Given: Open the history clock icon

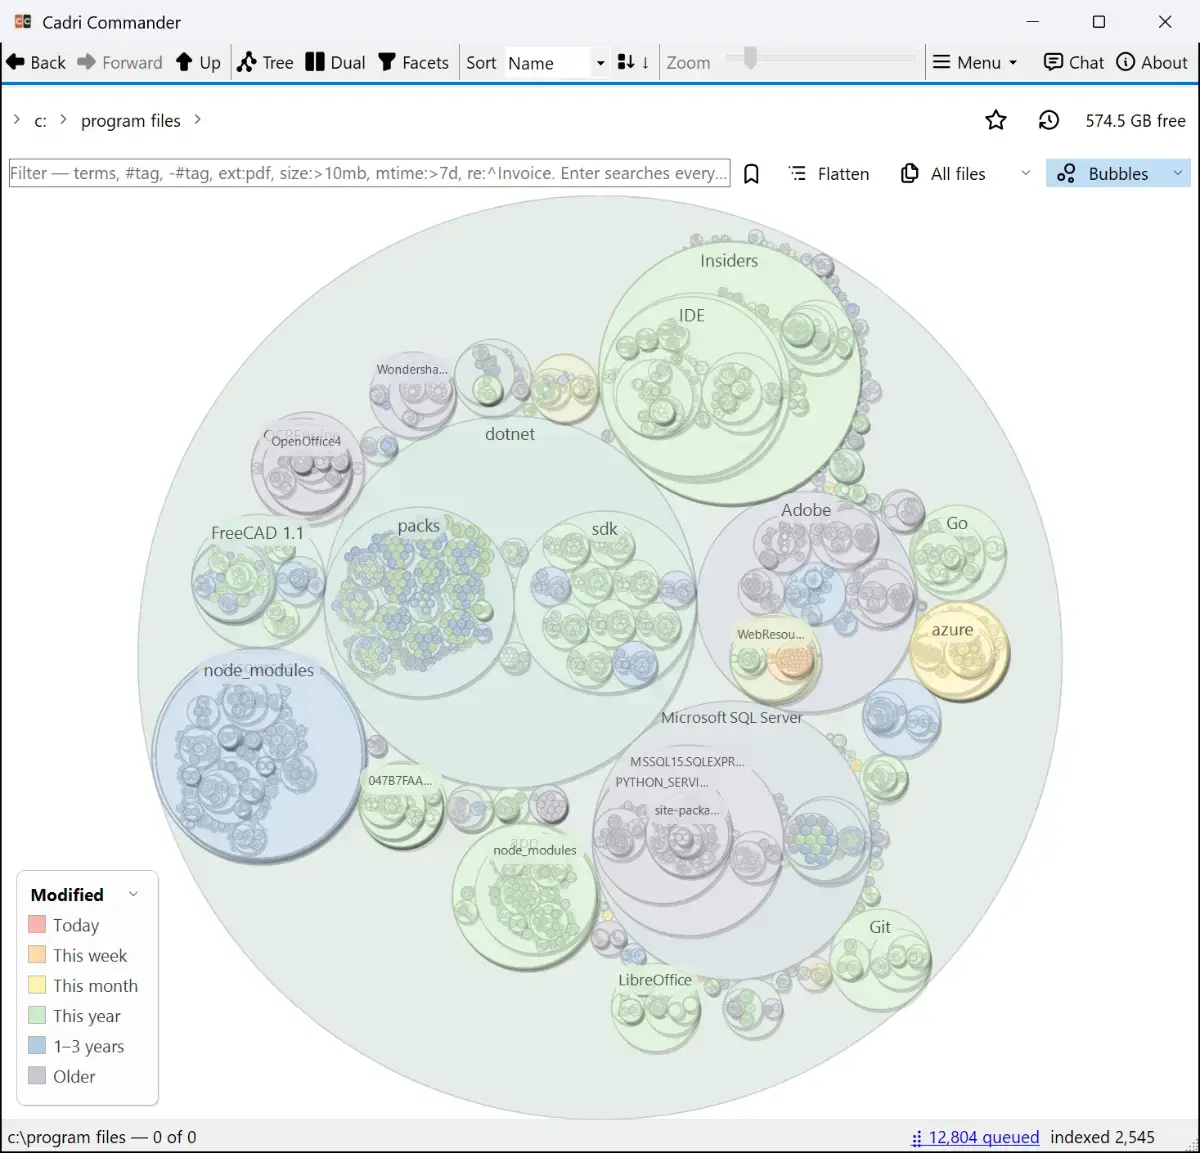Looking at the screenshot, I should tap(1049, 120).
